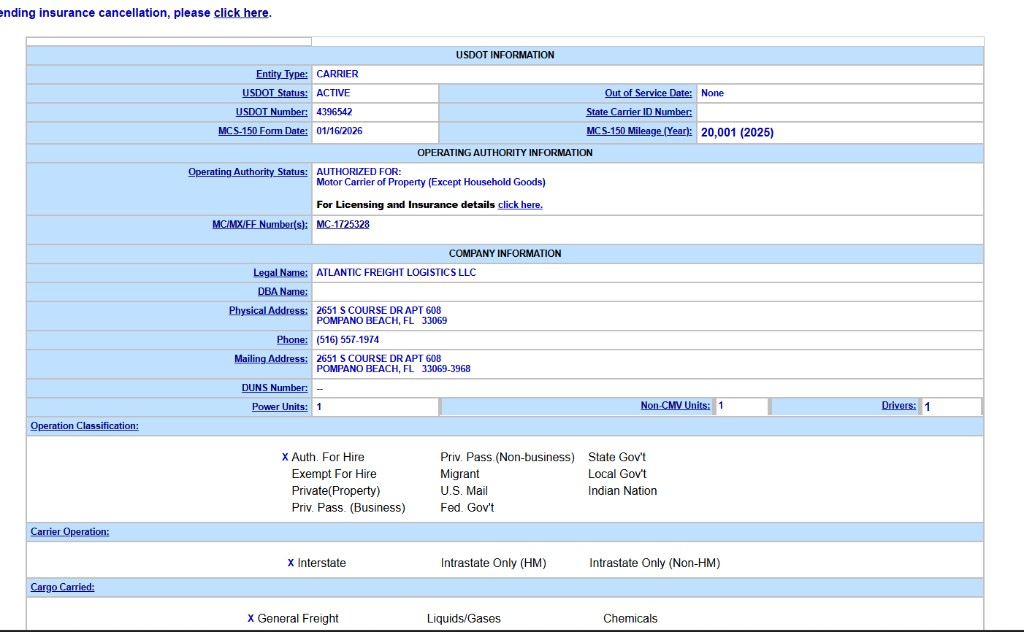Click the USDOT Number label link
Image resolution: width=1024 pixels, height=632 pixels.
click(271, 112)
